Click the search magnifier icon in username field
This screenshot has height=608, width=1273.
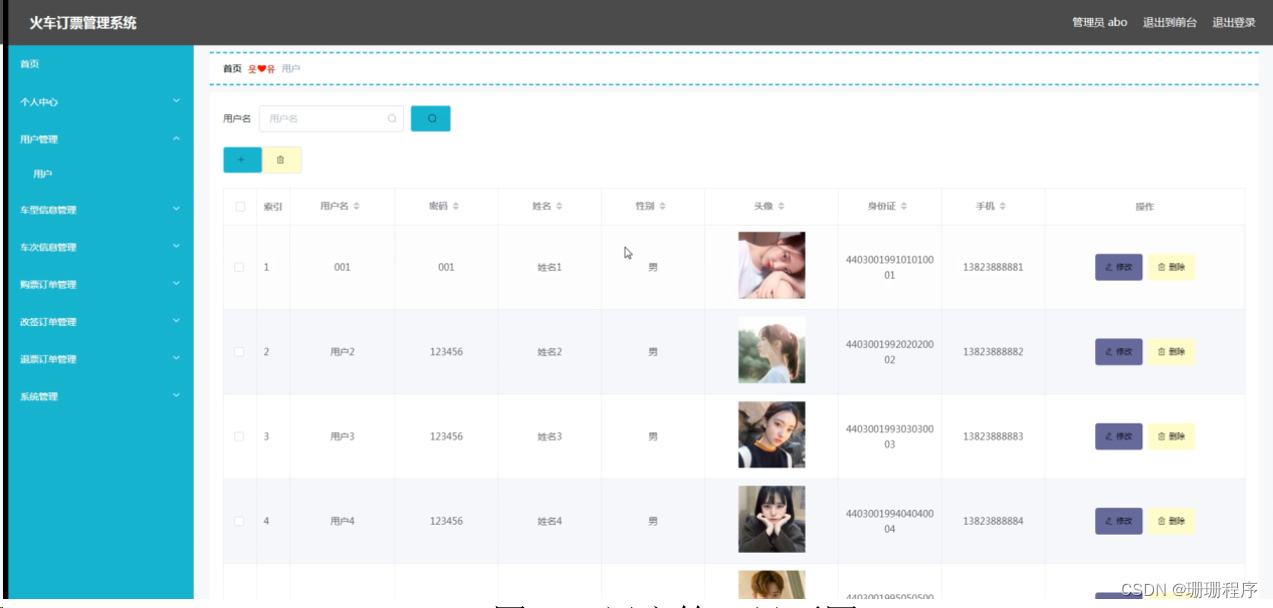click(392, 118)
